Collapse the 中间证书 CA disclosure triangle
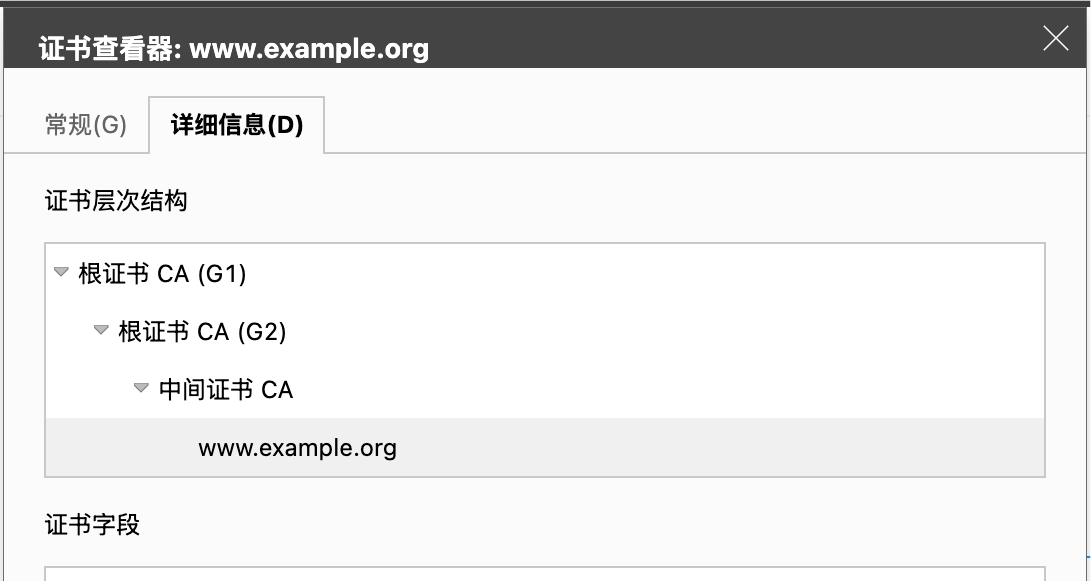The height and width of the screenshot is (581, 1091). (x=141, y=388)
